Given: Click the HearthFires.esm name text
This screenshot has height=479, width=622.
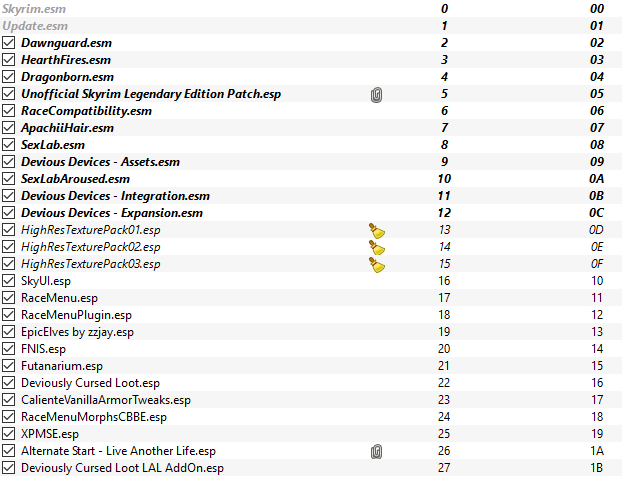Looking at the screenshot, I should pyautogui.click(x=66, y=60).
